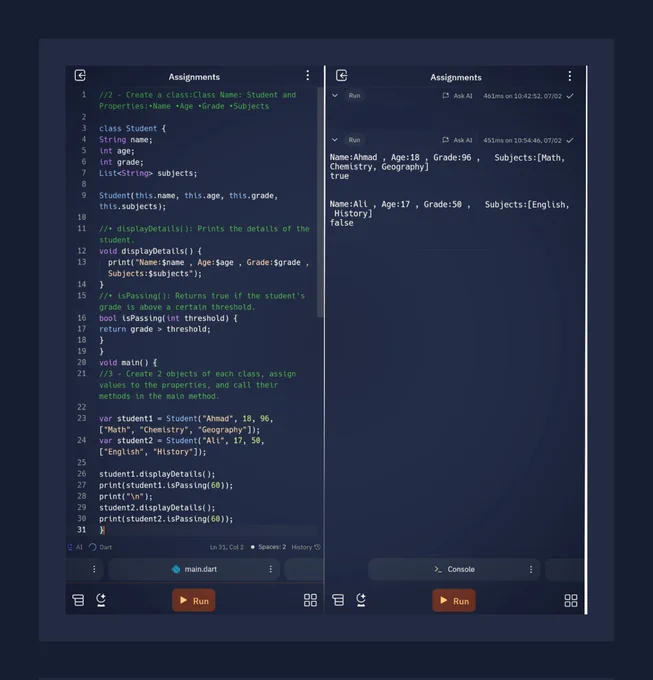Click the 'Name:Ahmad' console output line

tap(447, 162)
